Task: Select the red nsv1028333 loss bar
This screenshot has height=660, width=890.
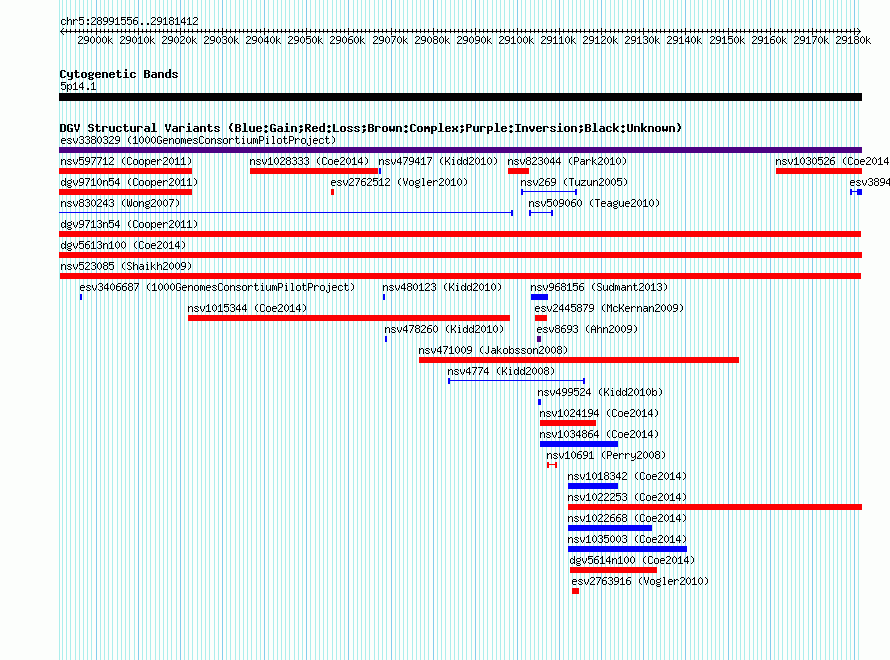Action: 314,171
